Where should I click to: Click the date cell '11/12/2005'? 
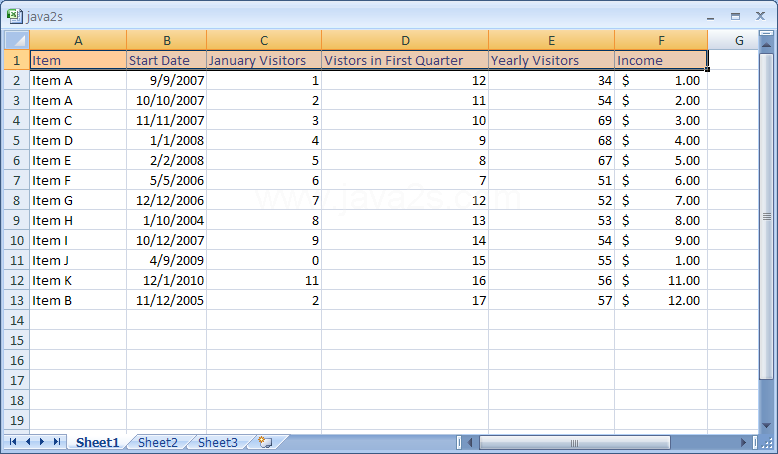[x=167, y=300]
